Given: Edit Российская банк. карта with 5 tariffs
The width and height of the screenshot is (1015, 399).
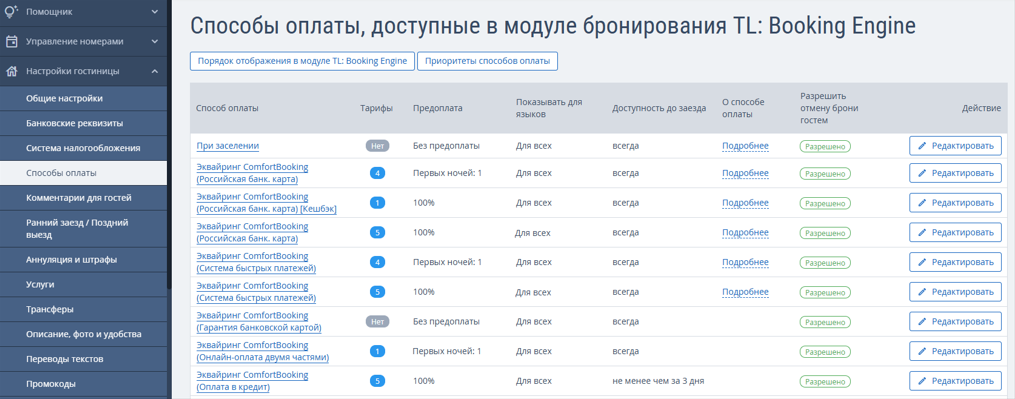Looking at the screenshot, I should 955,233.
